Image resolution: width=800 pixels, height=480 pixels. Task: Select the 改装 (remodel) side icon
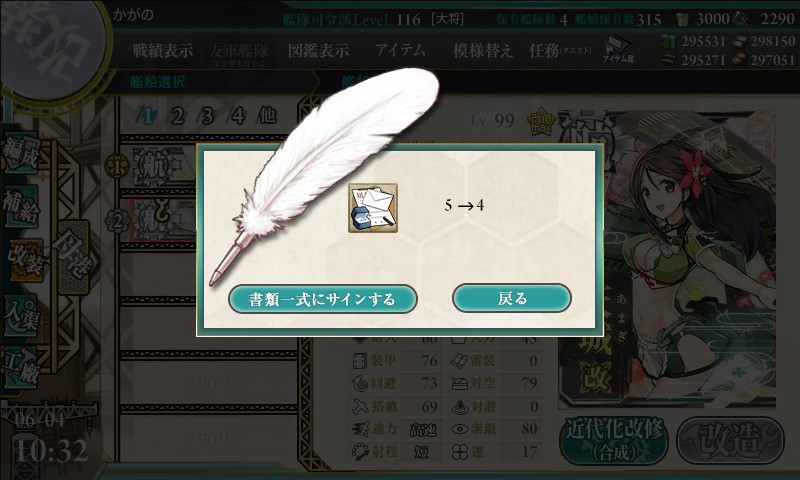[x=24, y=260]
